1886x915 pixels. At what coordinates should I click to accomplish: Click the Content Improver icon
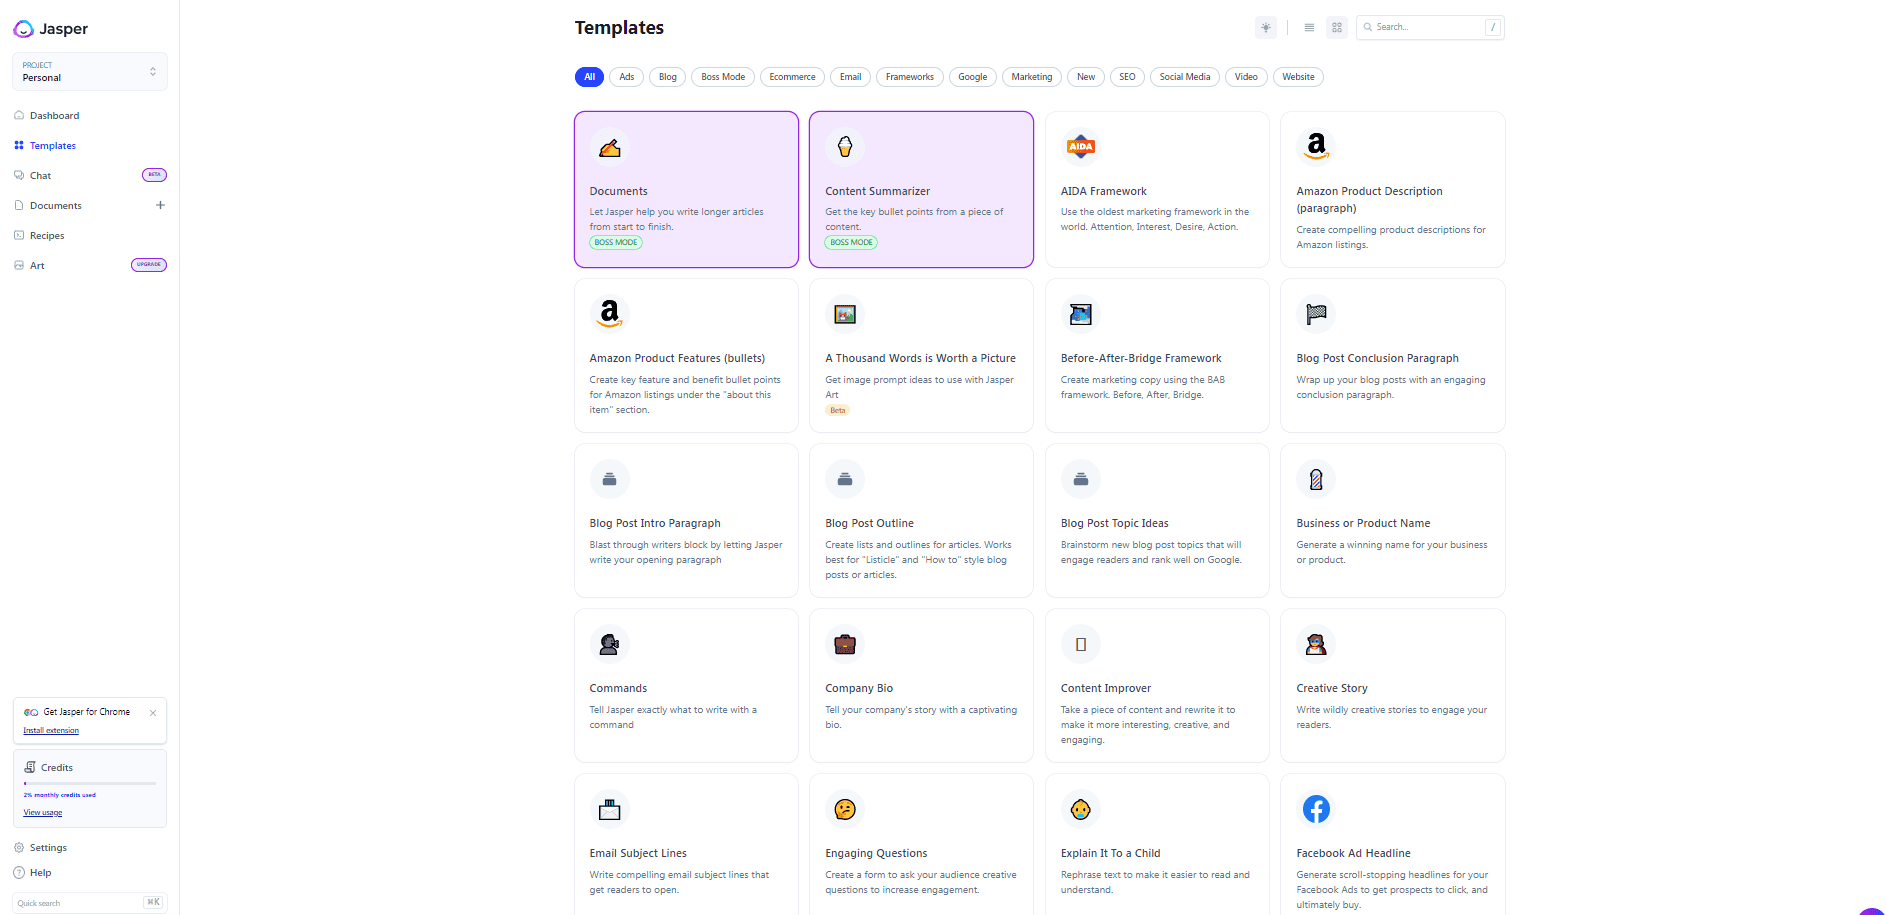[x=1081, y=644]
